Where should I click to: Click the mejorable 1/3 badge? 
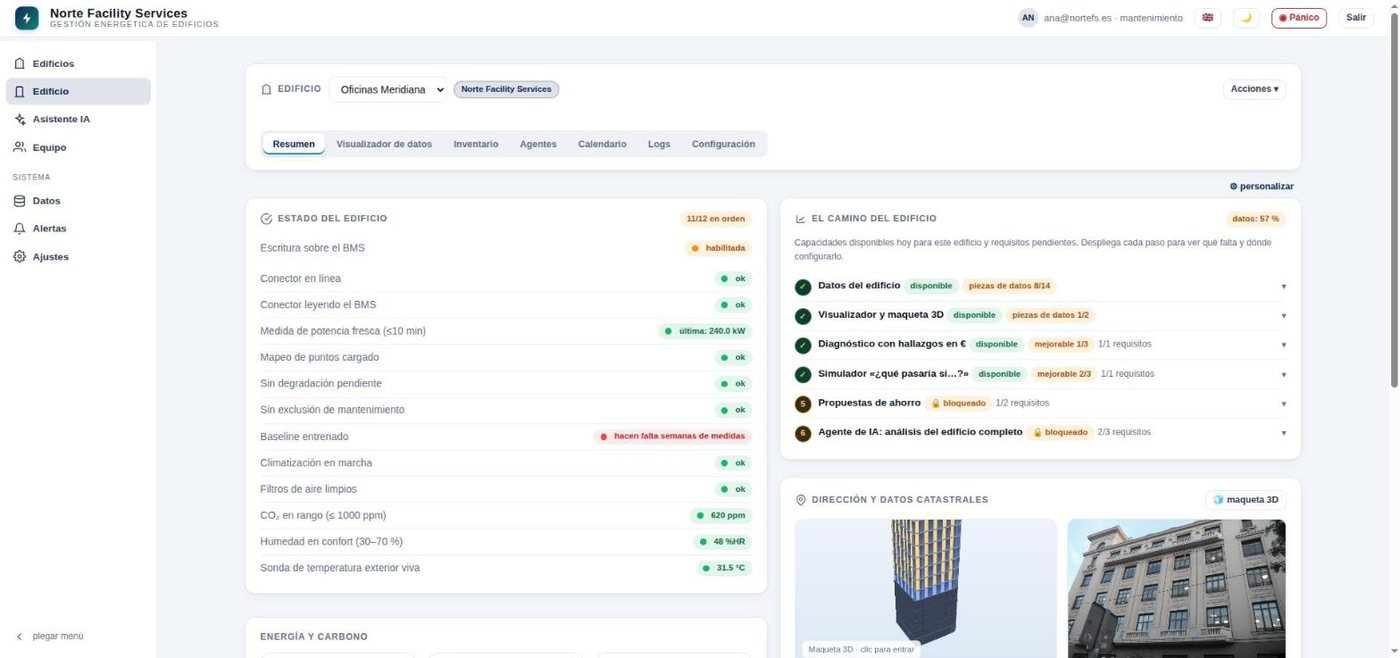click(1061, 344)
